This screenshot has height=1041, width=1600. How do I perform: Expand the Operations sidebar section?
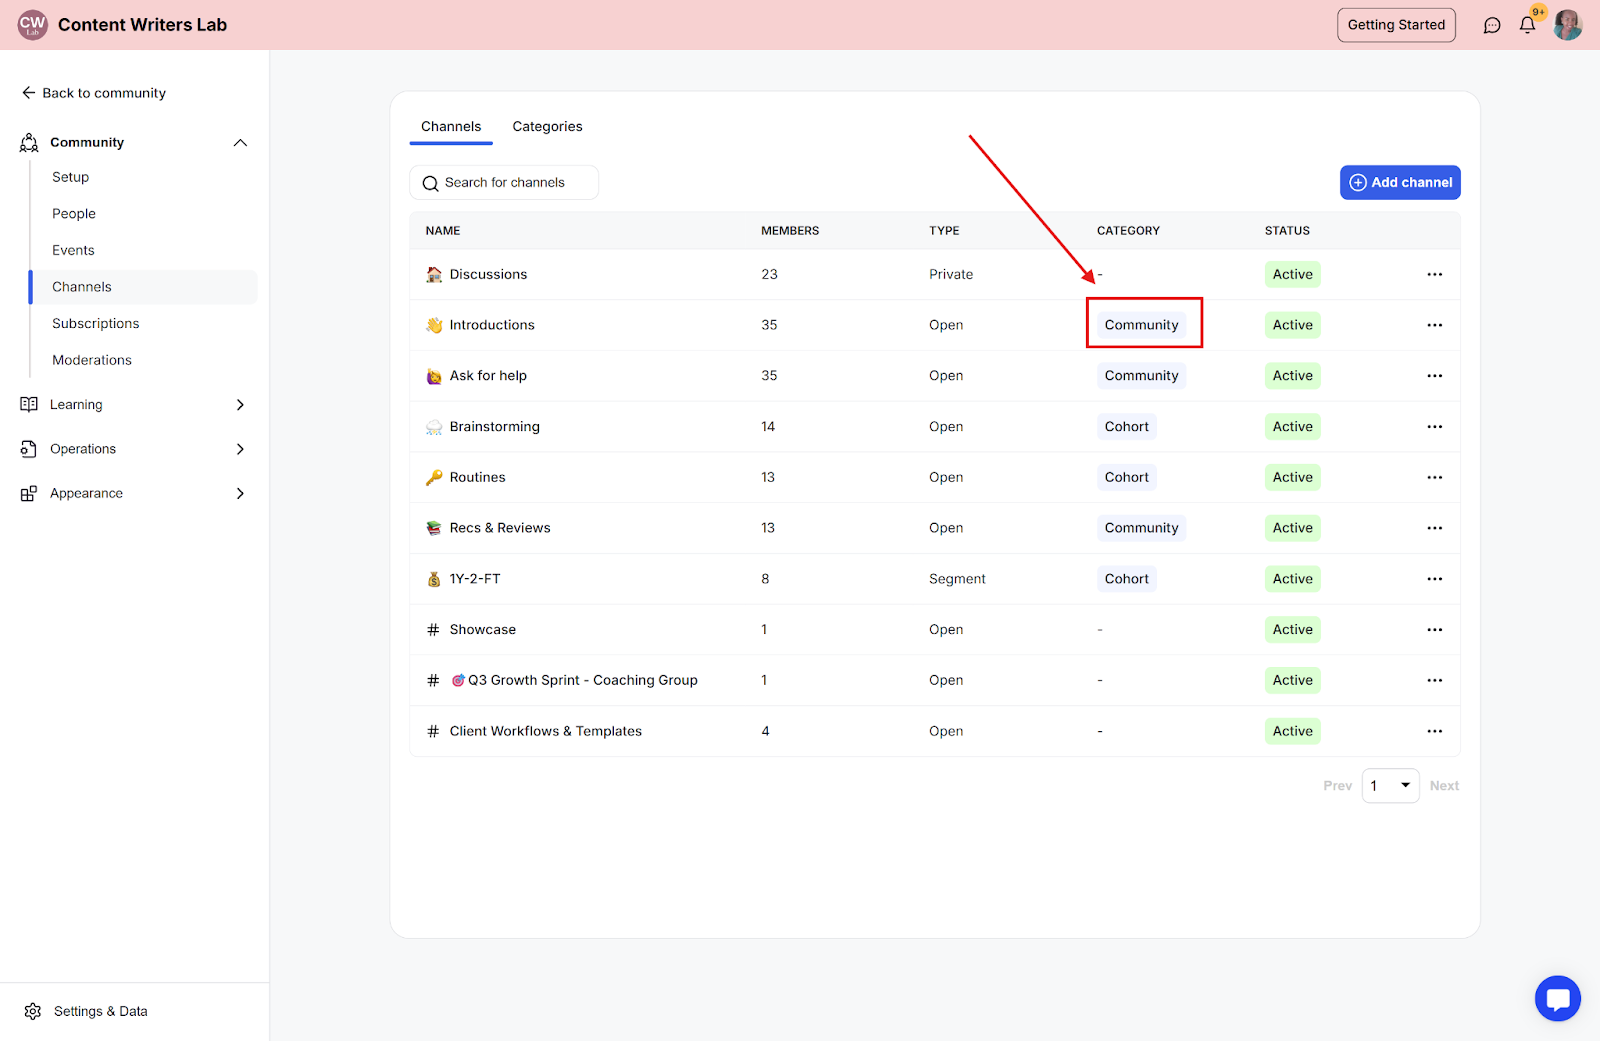pos(240,449)
